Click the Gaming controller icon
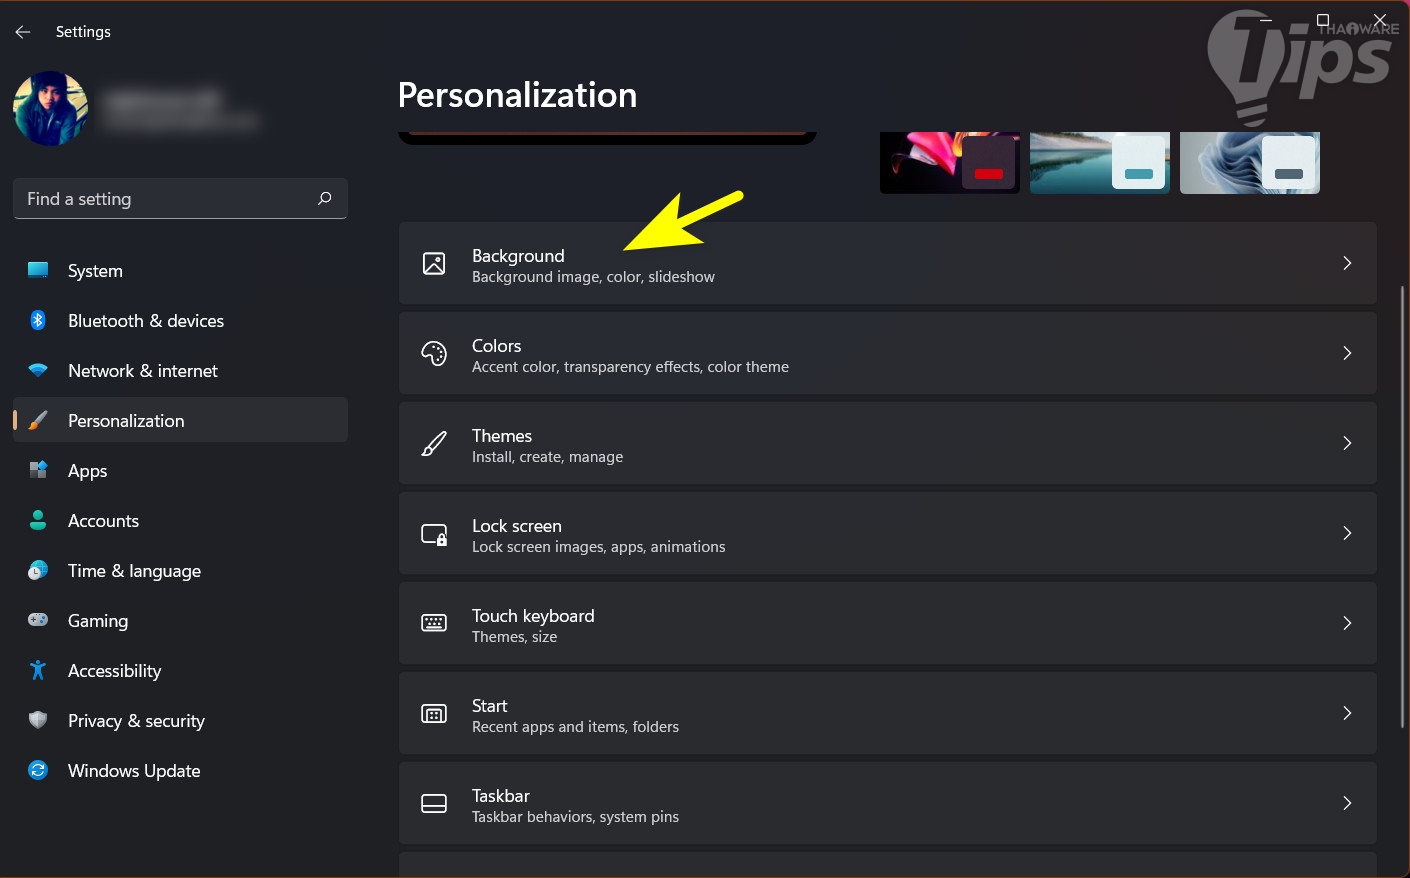This screenshot has width=1410, height=878. [x=38, y=620]
